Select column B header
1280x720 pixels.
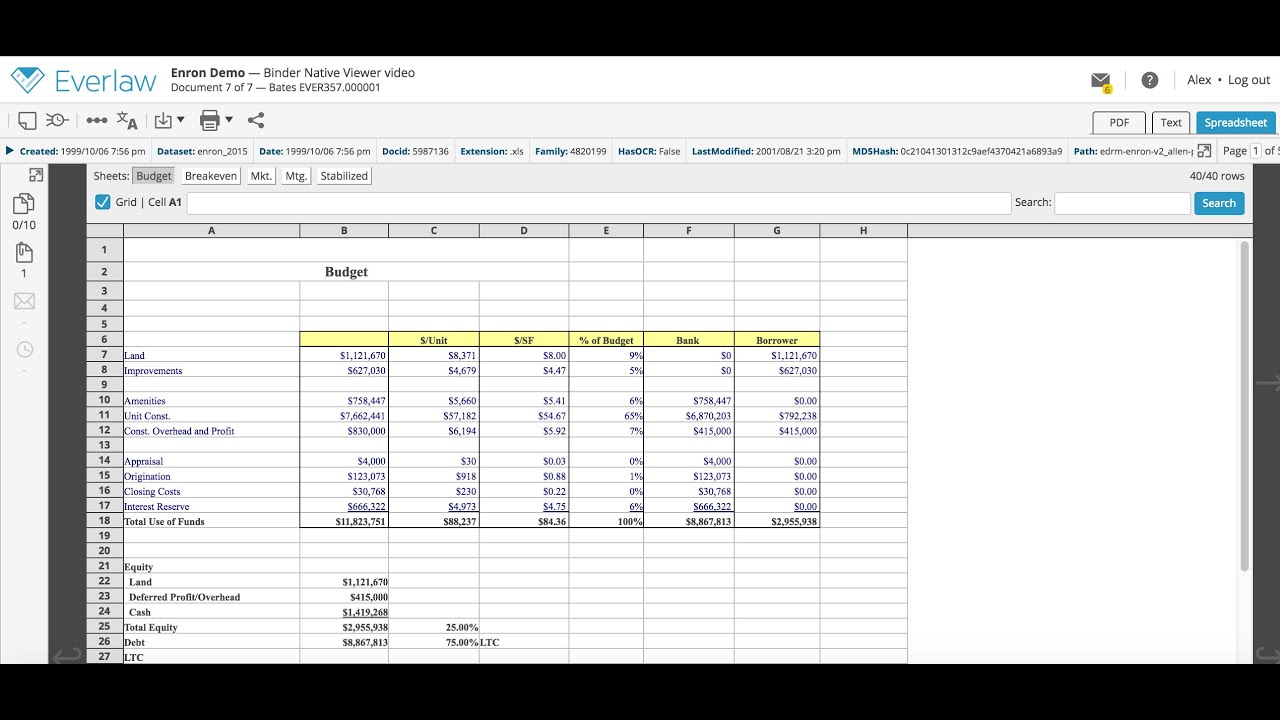(344, 231)
